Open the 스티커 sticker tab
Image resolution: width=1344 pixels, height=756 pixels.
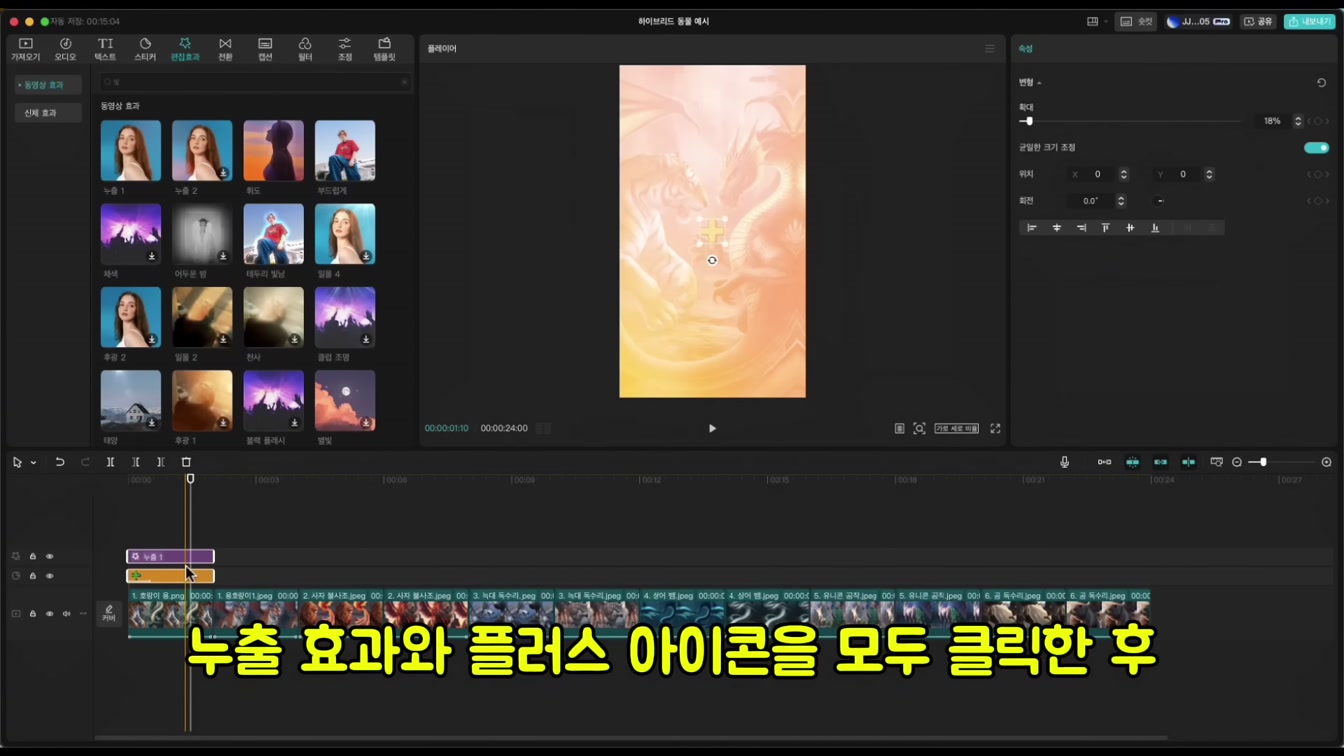tap(145, 49)
